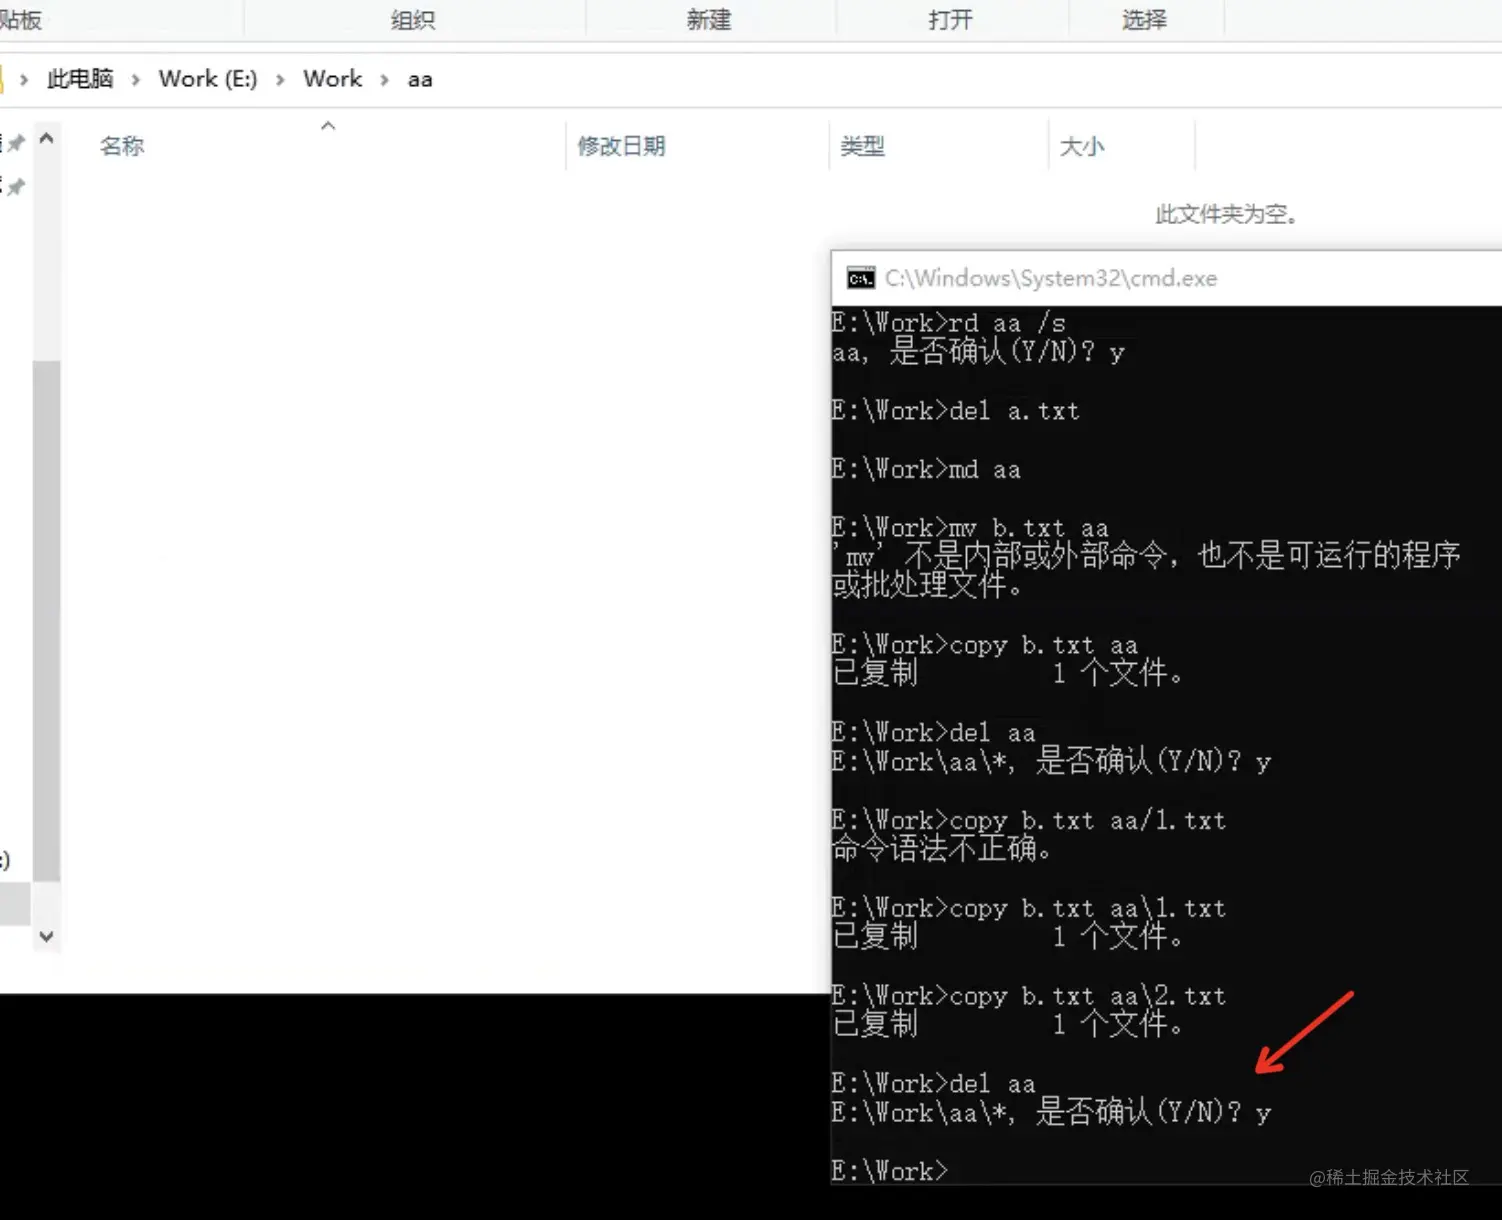Navigate to Work (E:) breadcrumb
Image resolution: width=1502 pixels, height=1220 pixels.
208,79
